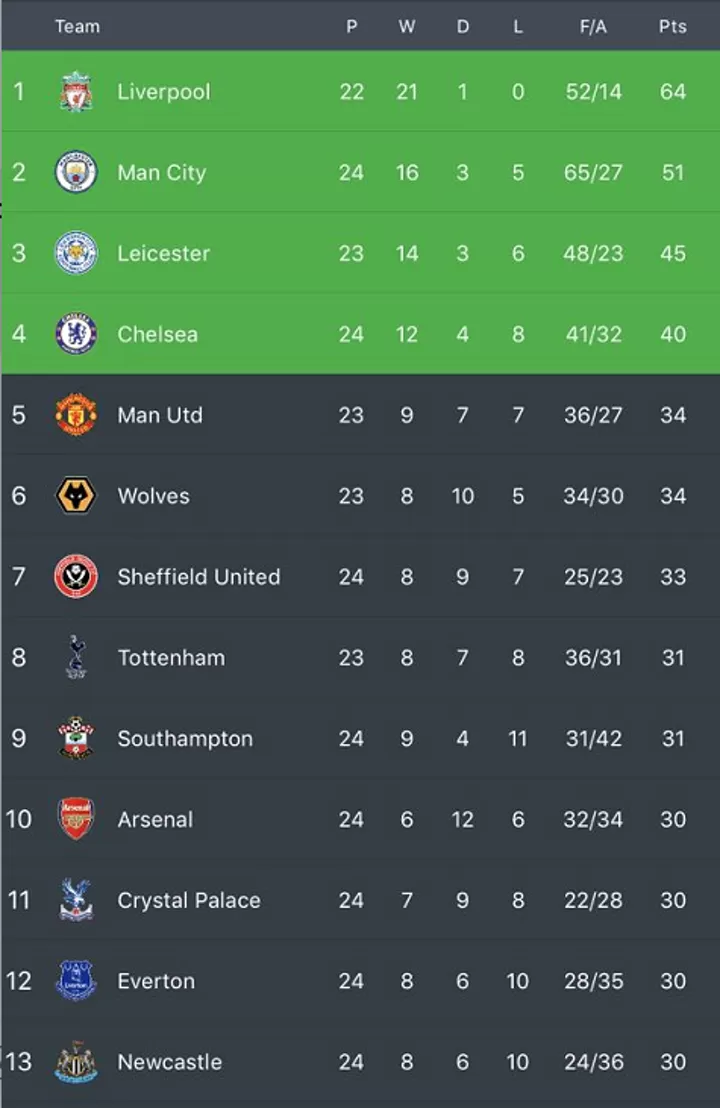
Task: Open the Leicester club badge
Action: coord(76,253)
